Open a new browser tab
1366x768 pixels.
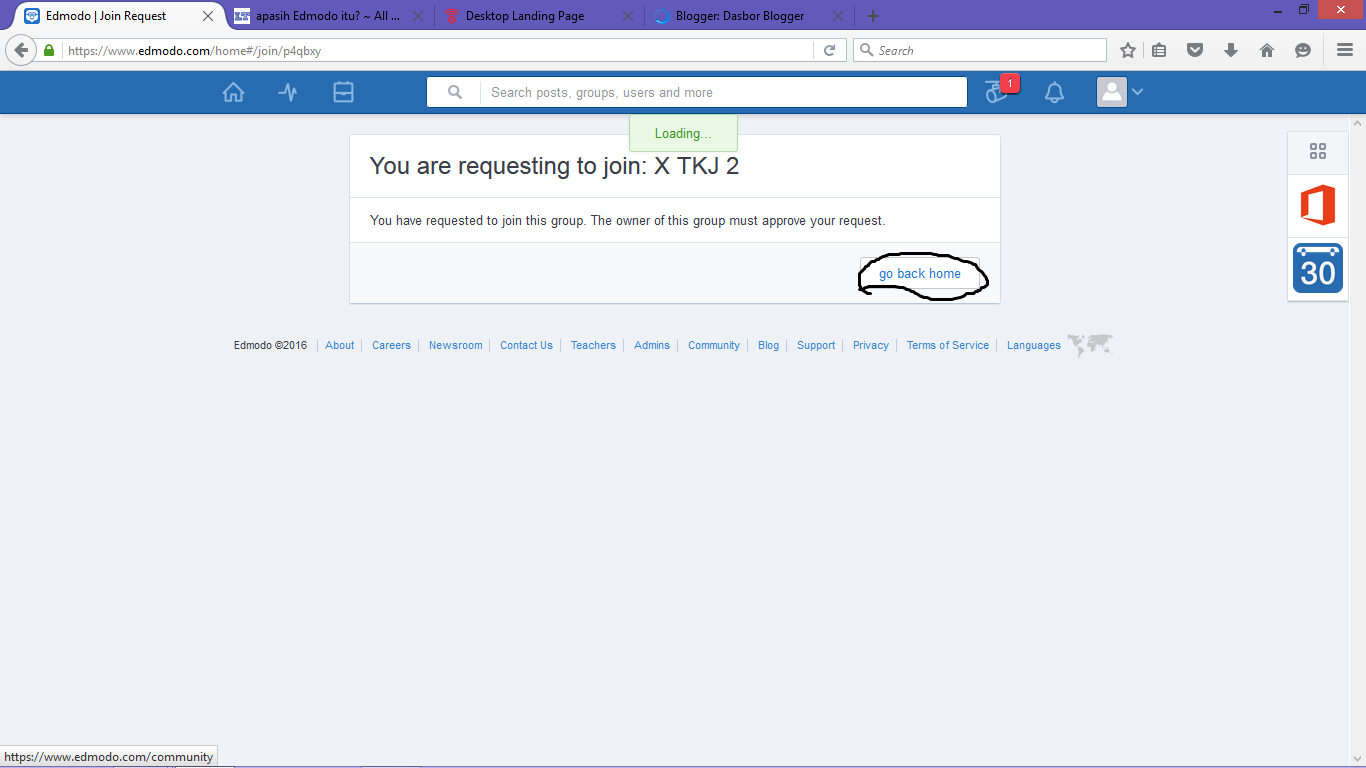tap(873, 16)
